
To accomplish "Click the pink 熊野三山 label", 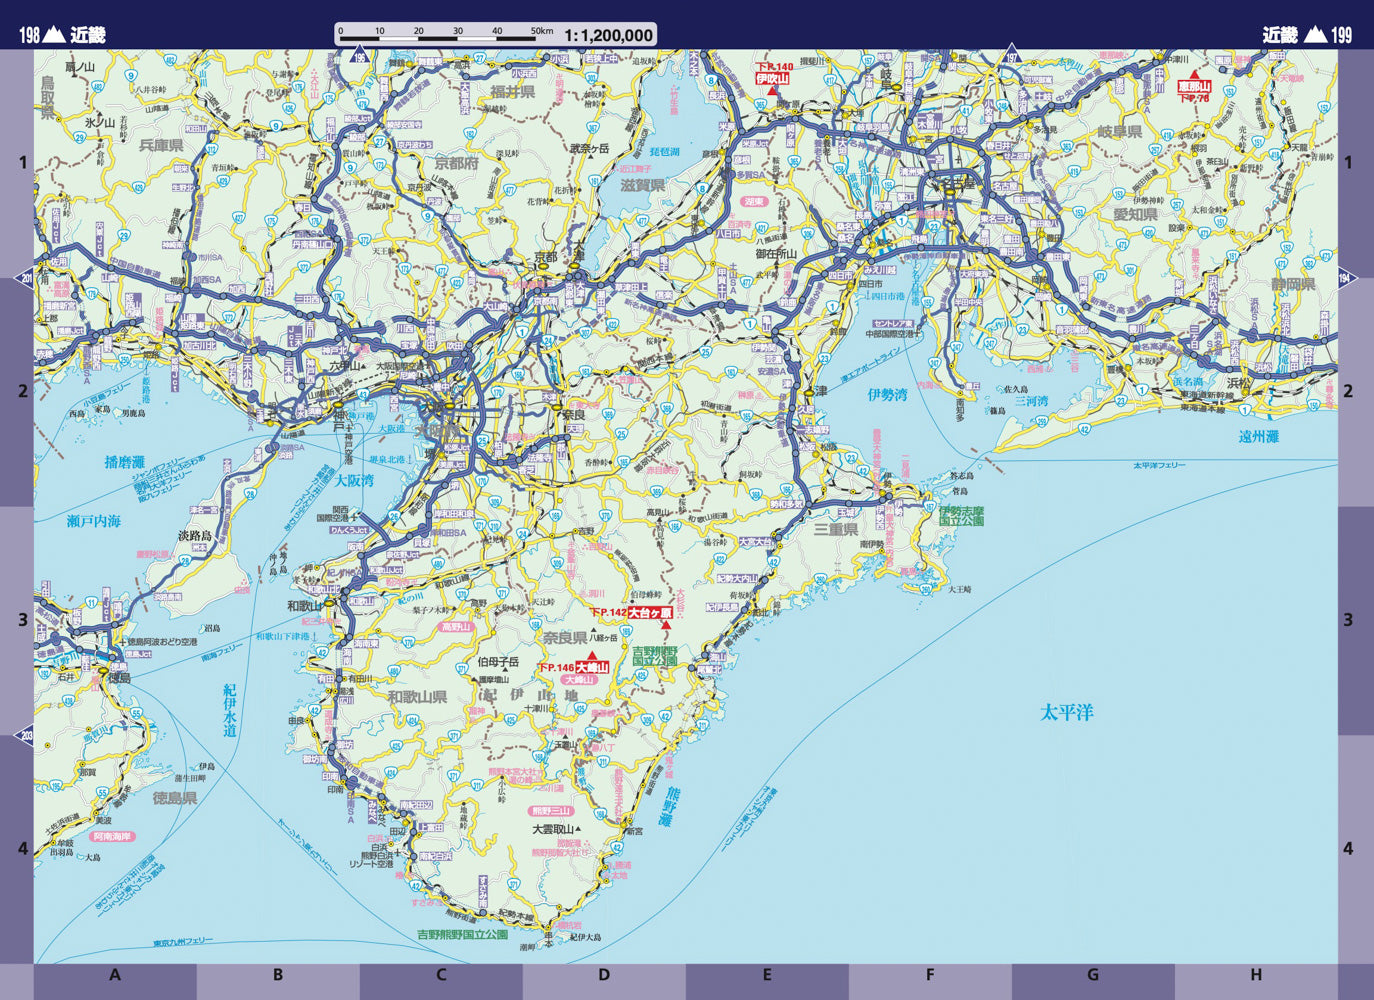I will tap(551, 811).
